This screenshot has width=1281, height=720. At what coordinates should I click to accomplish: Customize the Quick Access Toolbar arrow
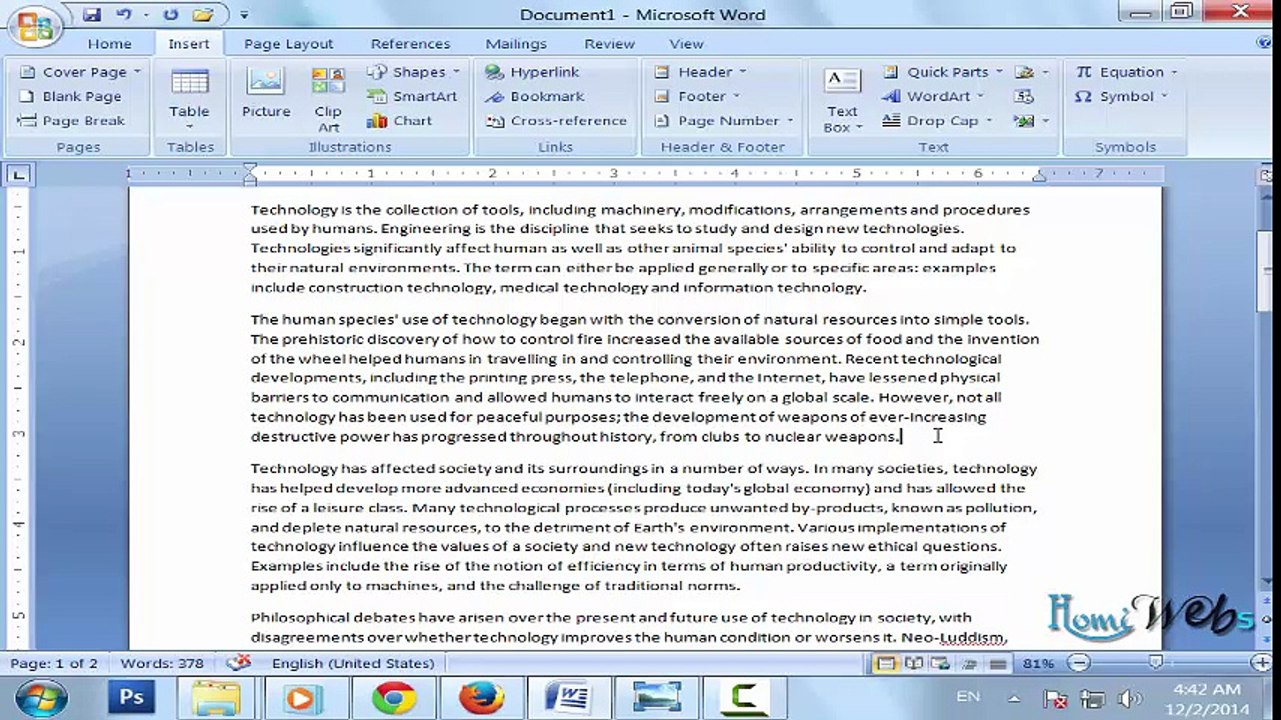click(244, 16)
